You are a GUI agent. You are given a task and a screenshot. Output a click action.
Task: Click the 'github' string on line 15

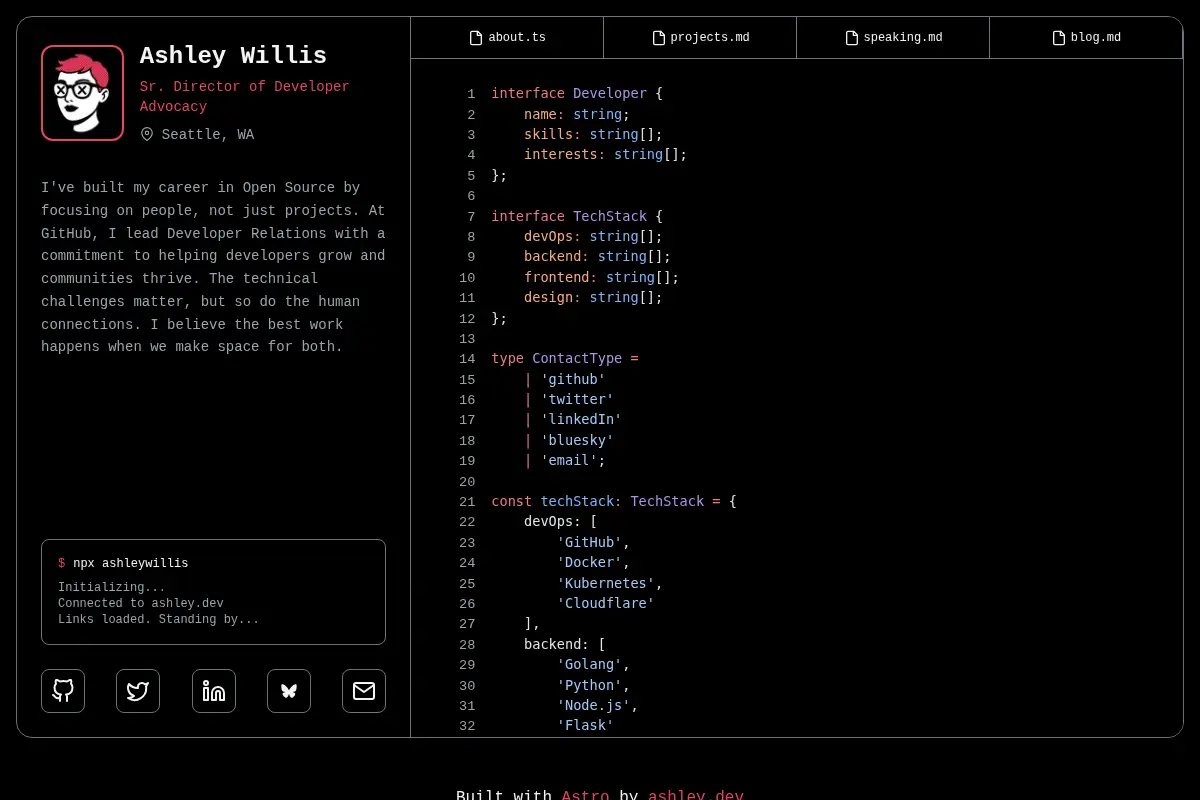pyautogui.click(x=573, y=380)
